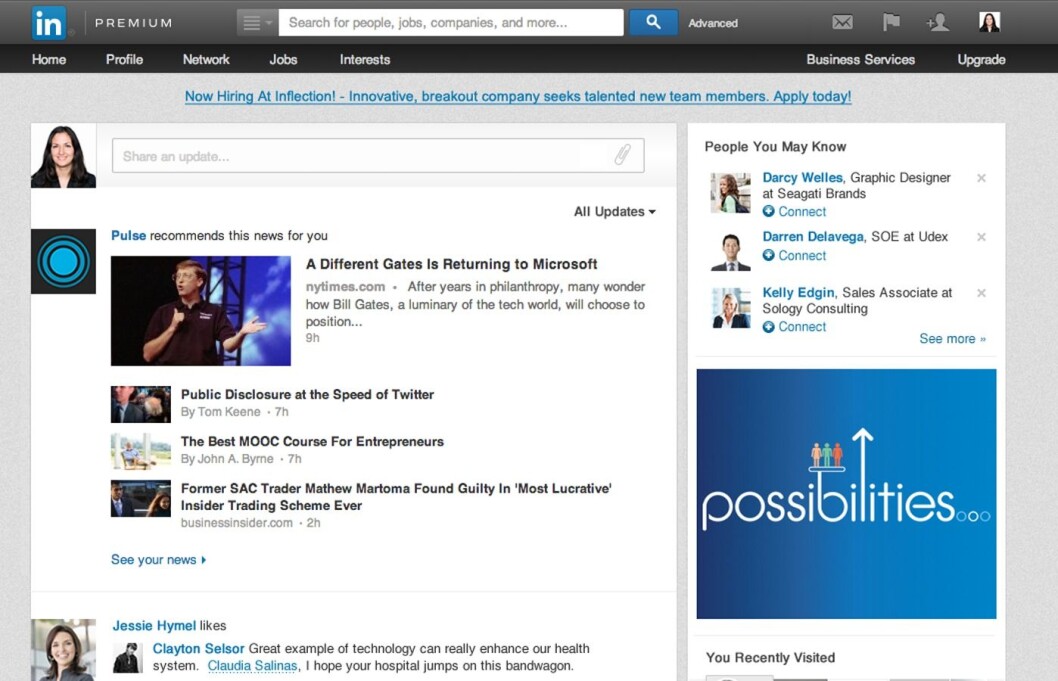This screenshot has height=681, width=1058.
Task: Open Public Disclosure at the Speed of Twitter
Action: coord(307,394)
